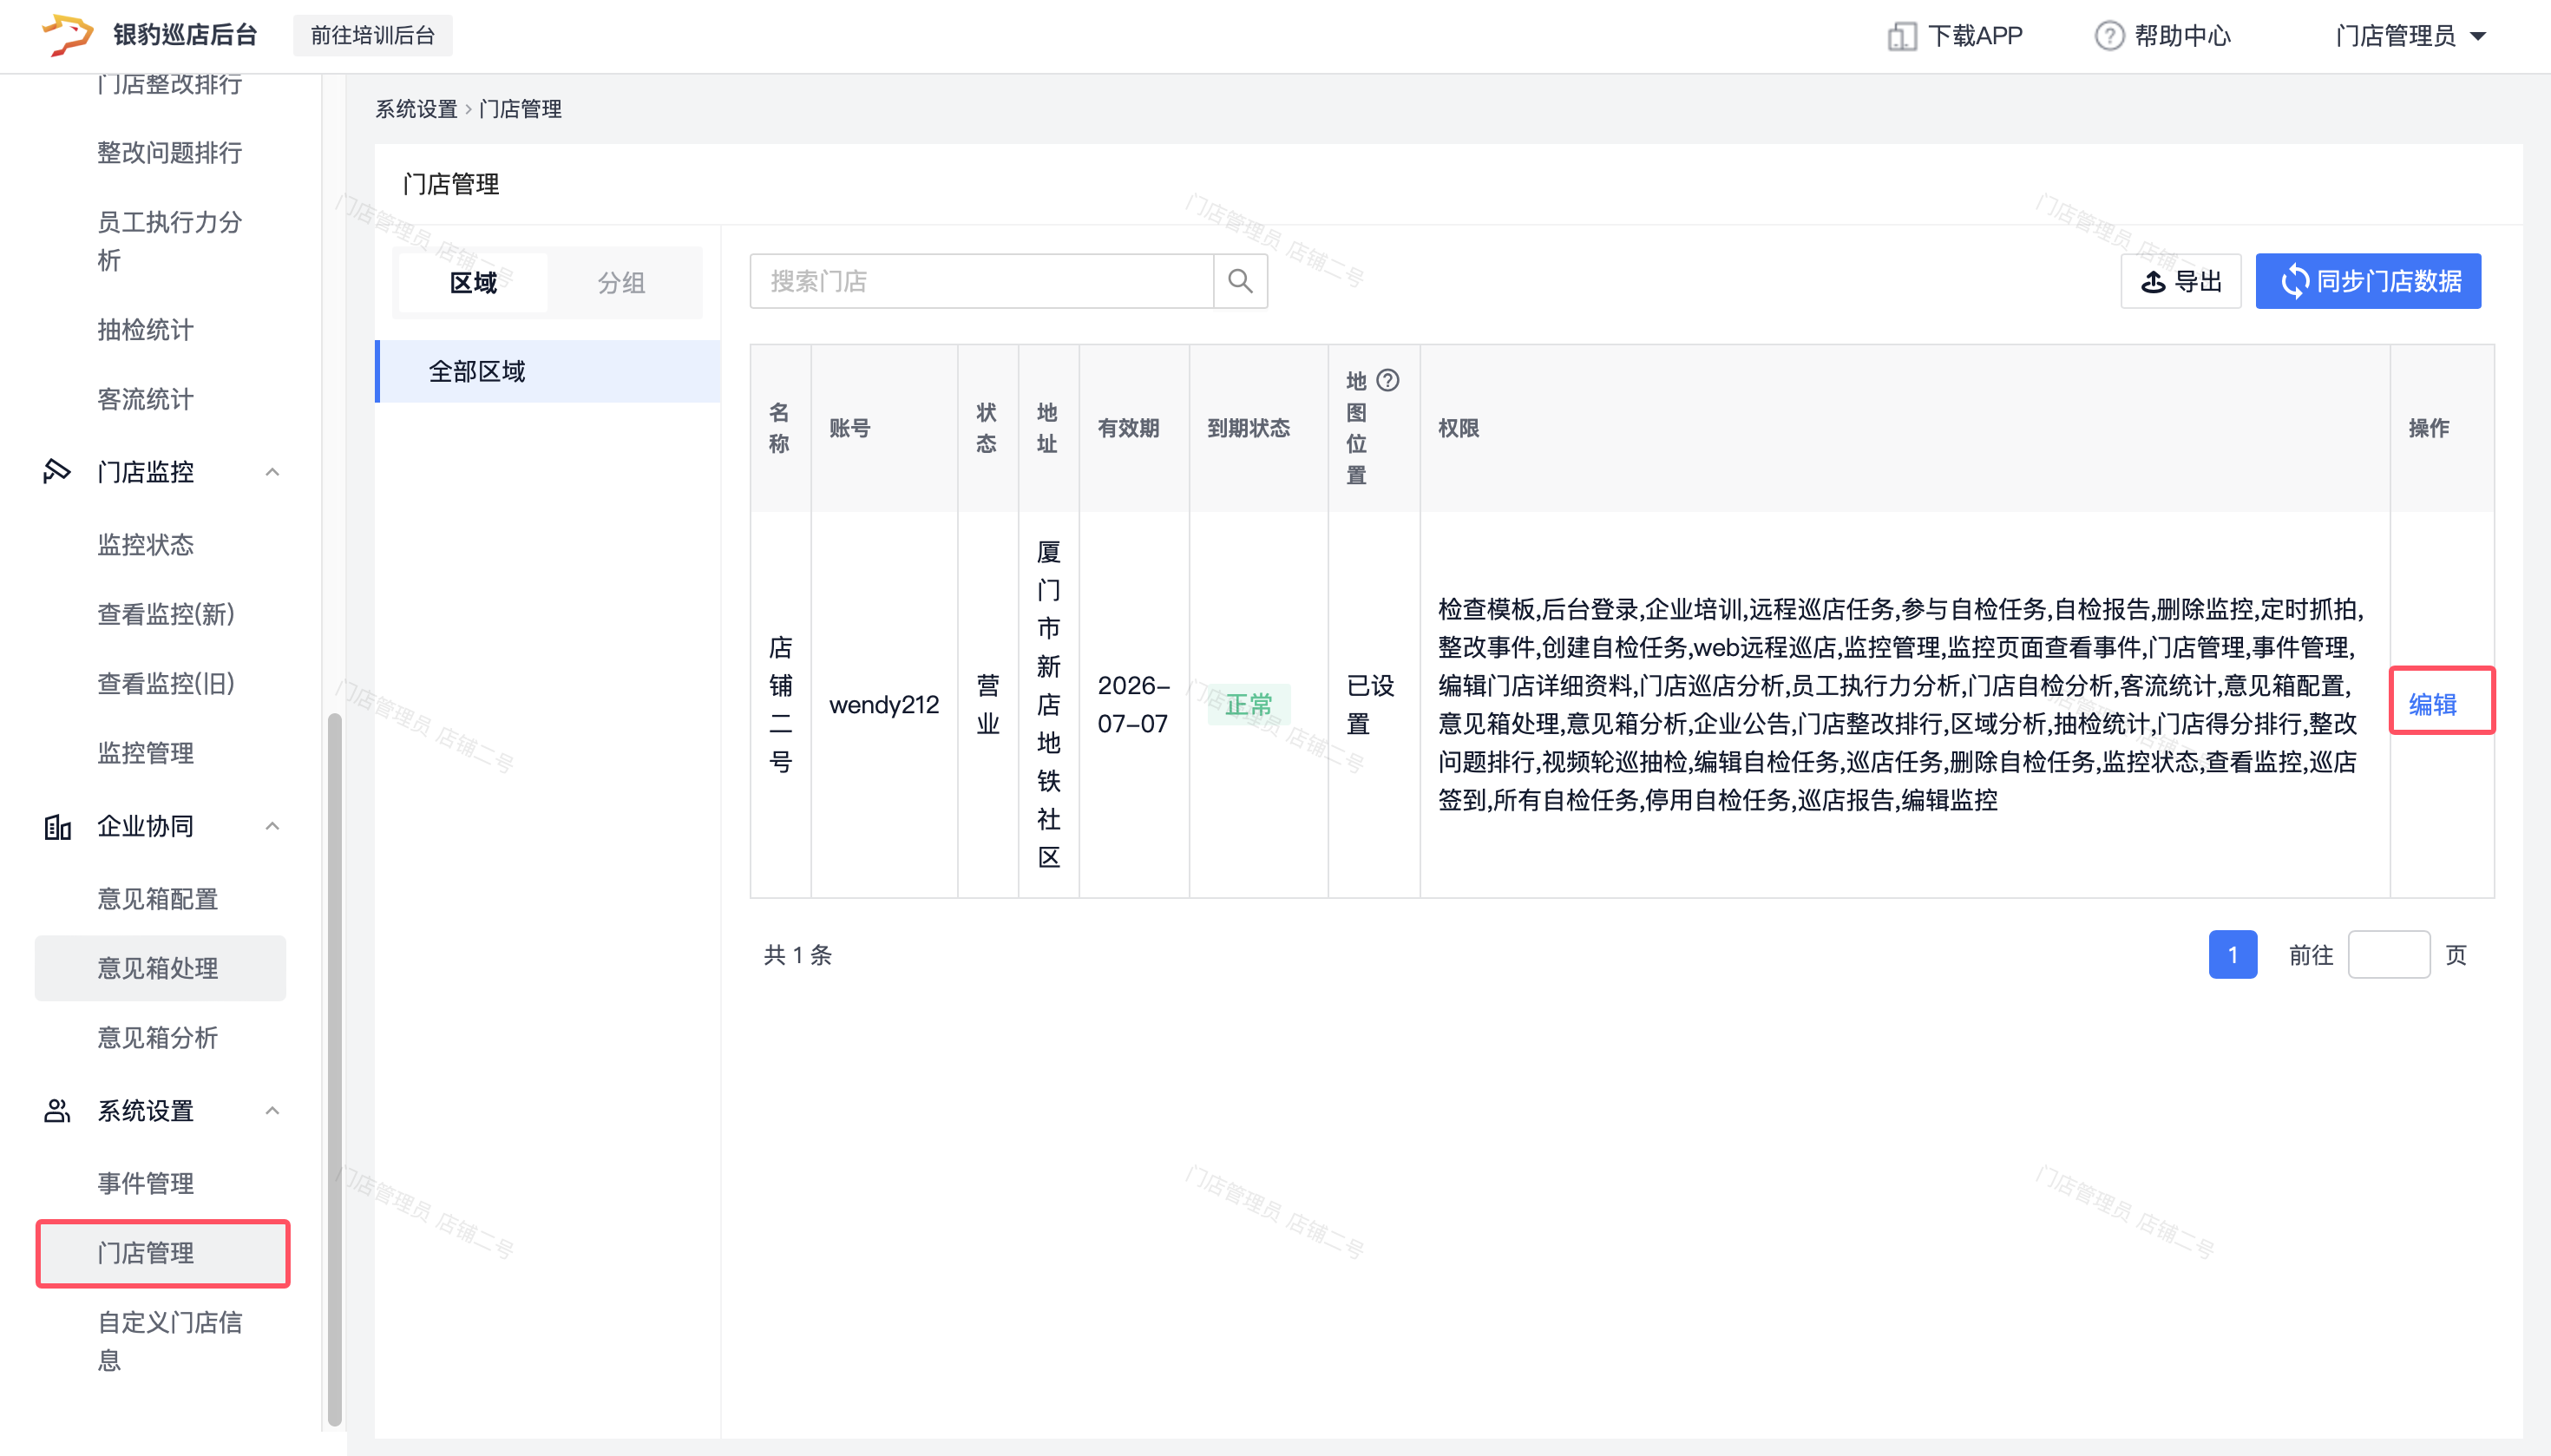Screen dimensions: 2551x1456
Task: Collapse the 系统设置 sidebar section
Action: [x=272, y=1110]
